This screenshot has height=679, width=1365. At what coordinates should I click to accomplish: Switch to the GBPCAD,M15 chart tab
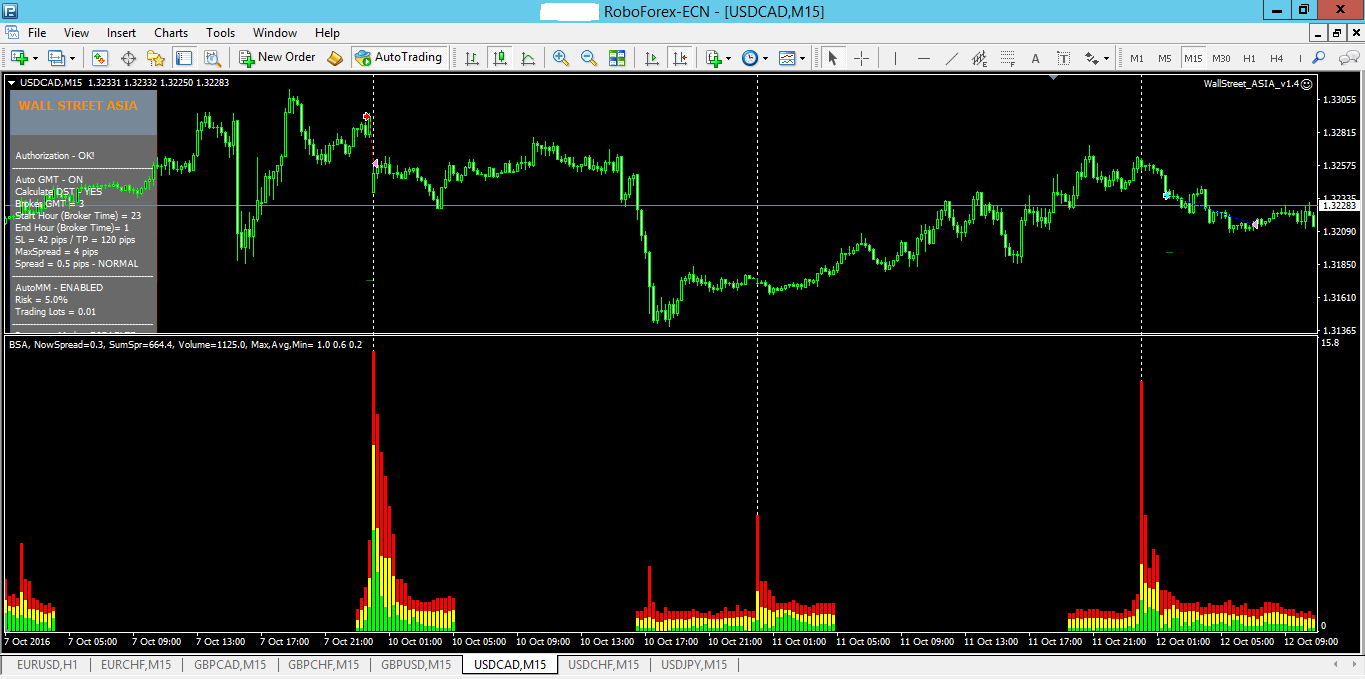click(x=230, y=664)
